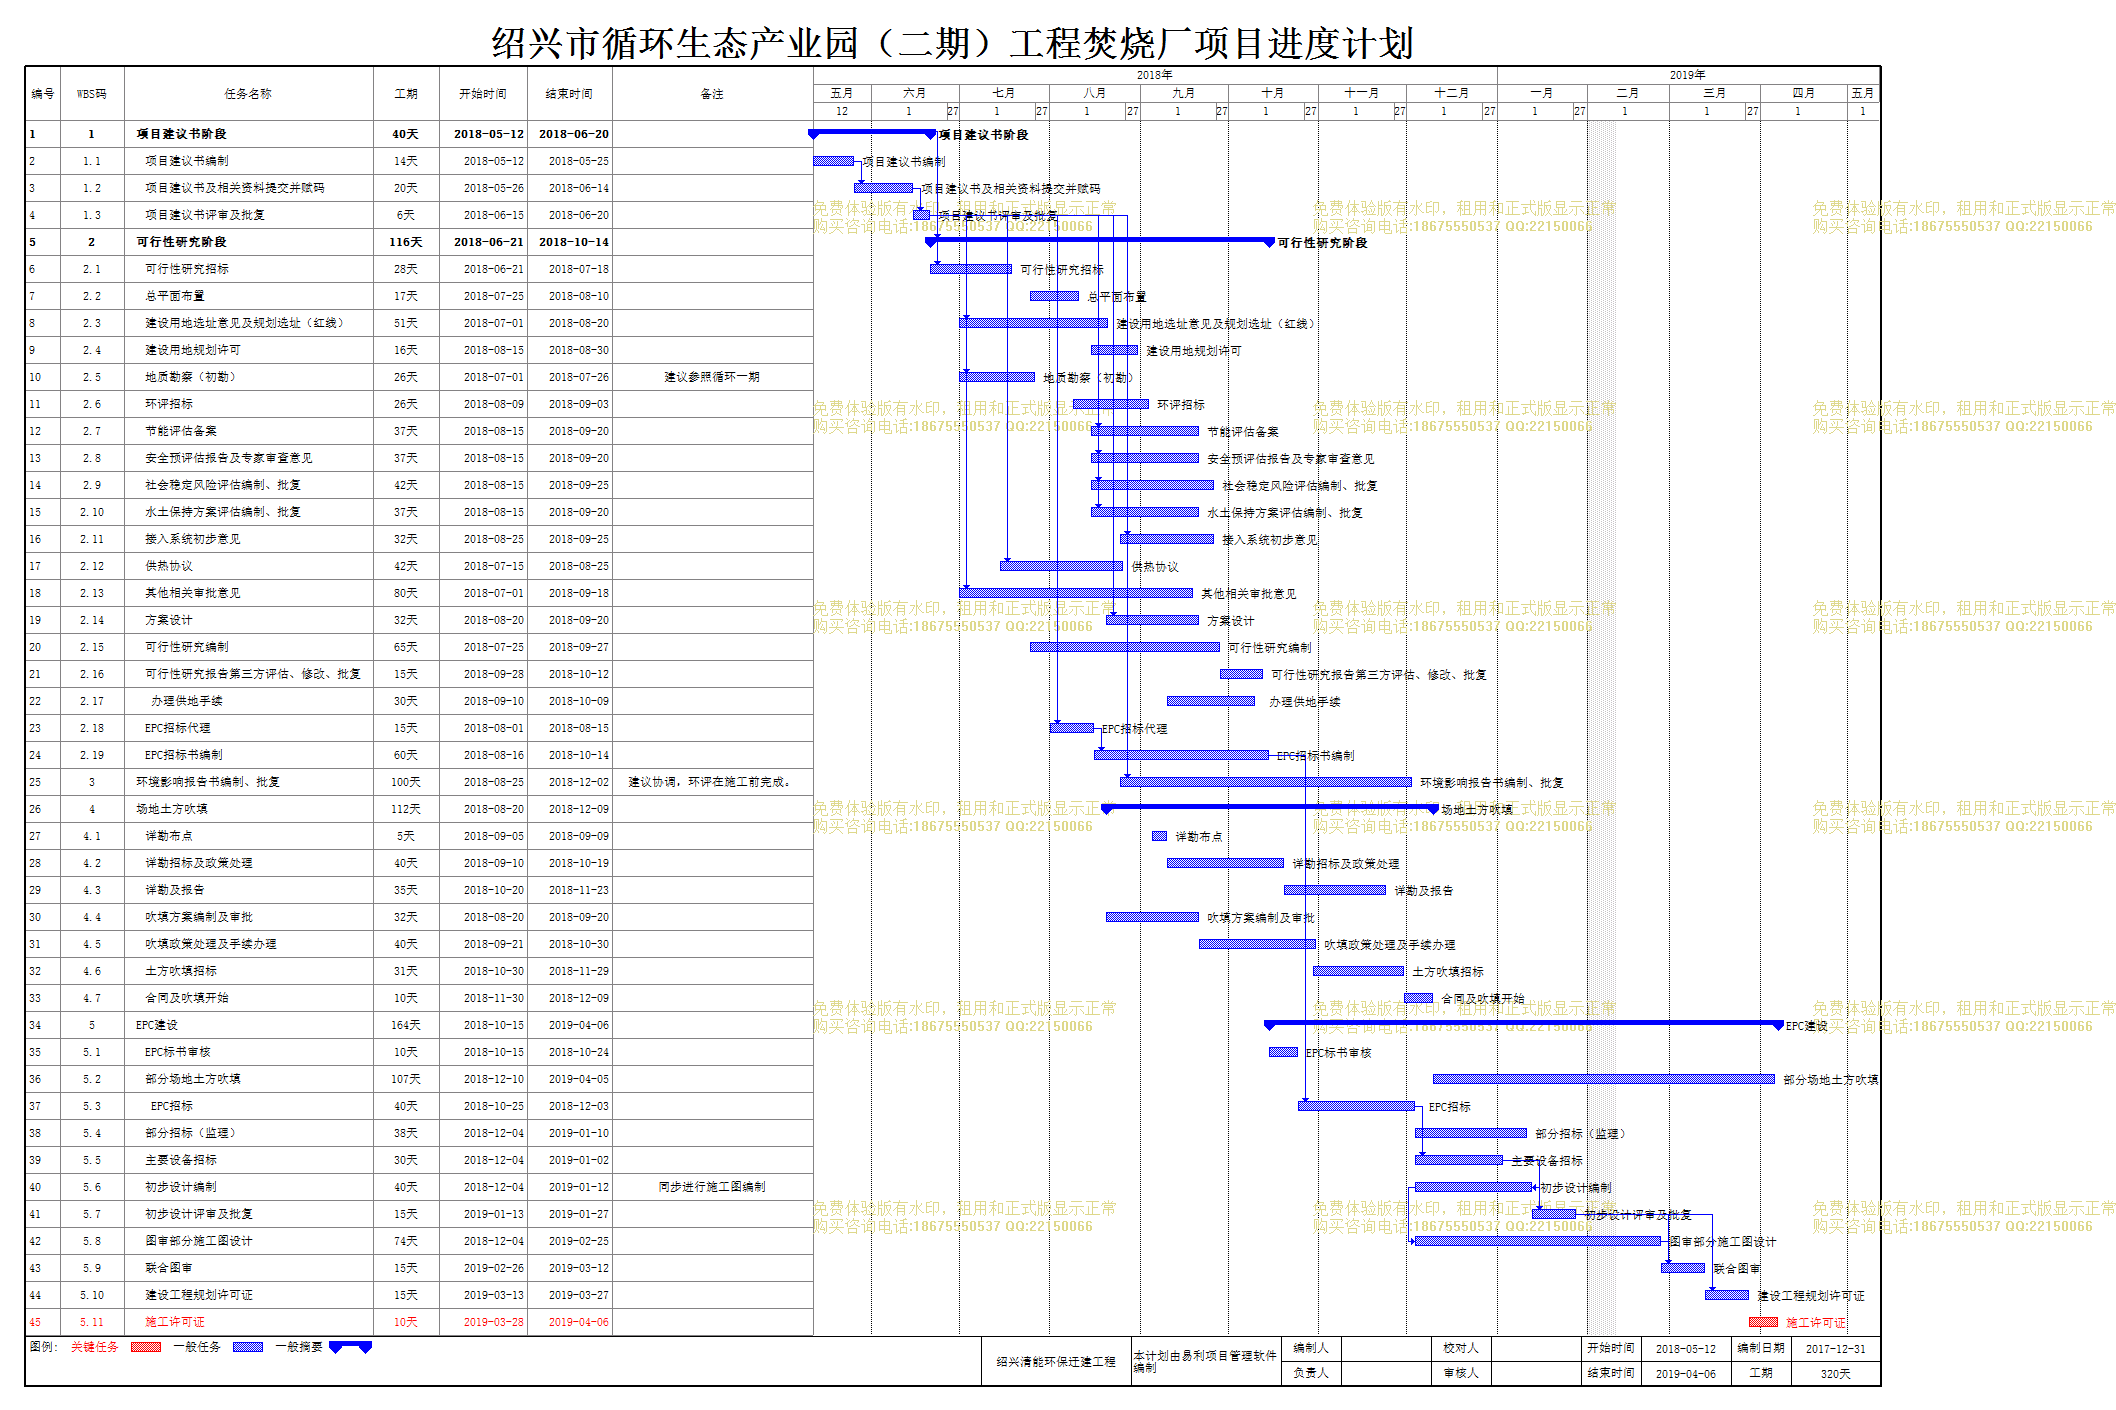
Task: Click the footer text 本计划由易利项目管理软件编制
Action: tap(1205, 1362)
